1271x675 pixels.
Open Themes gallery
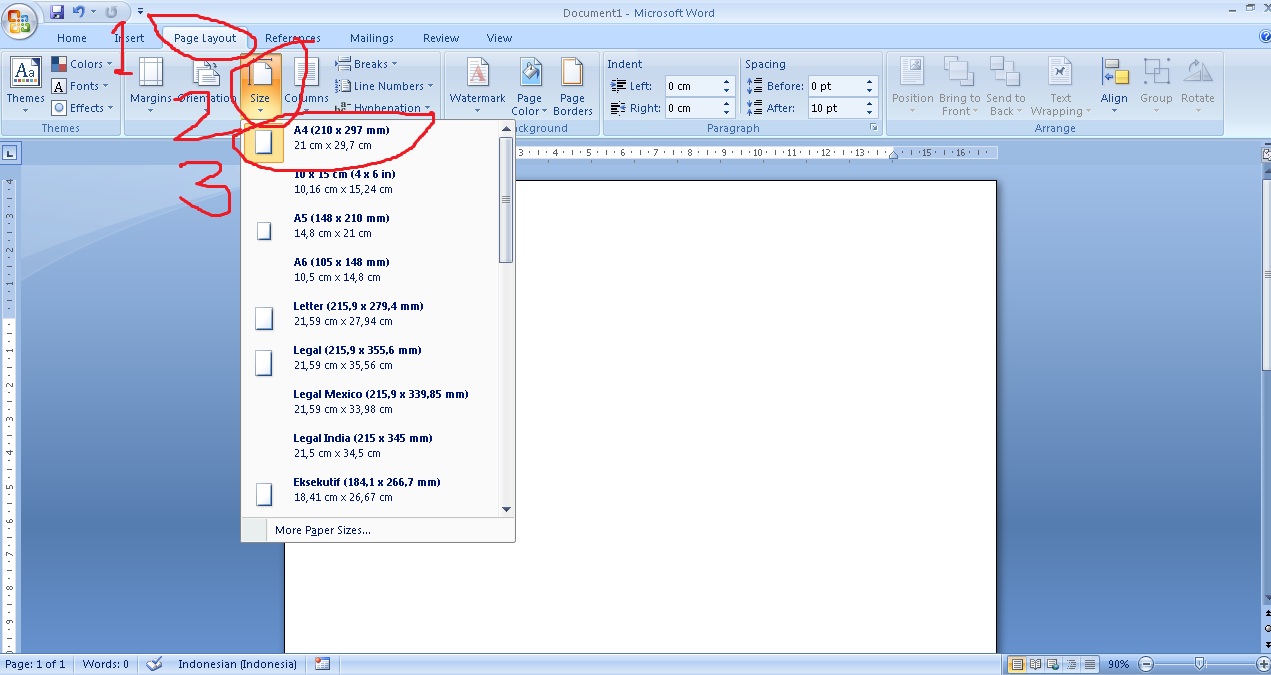pos(26,86)
